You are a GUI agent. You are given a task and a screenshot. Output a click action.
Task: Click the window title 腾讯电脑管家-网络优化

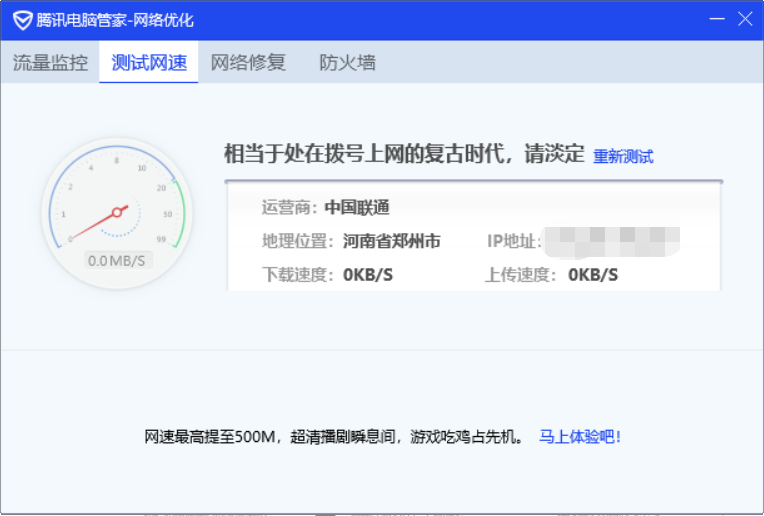115,20
